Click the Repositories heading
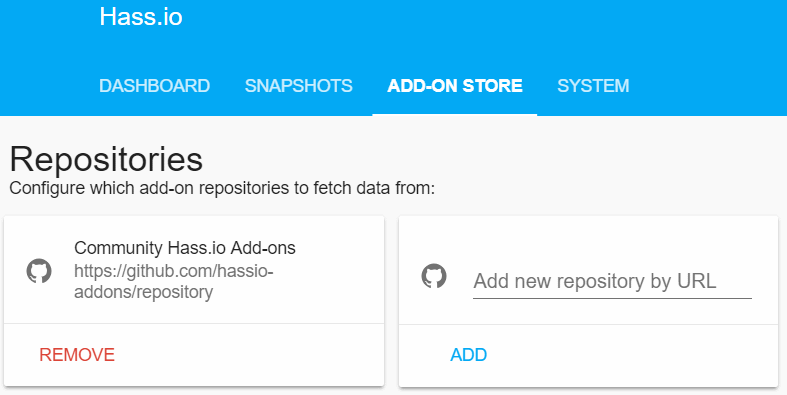Image resolution: width=787 pixels, height=395 pixels. point(106,159)
